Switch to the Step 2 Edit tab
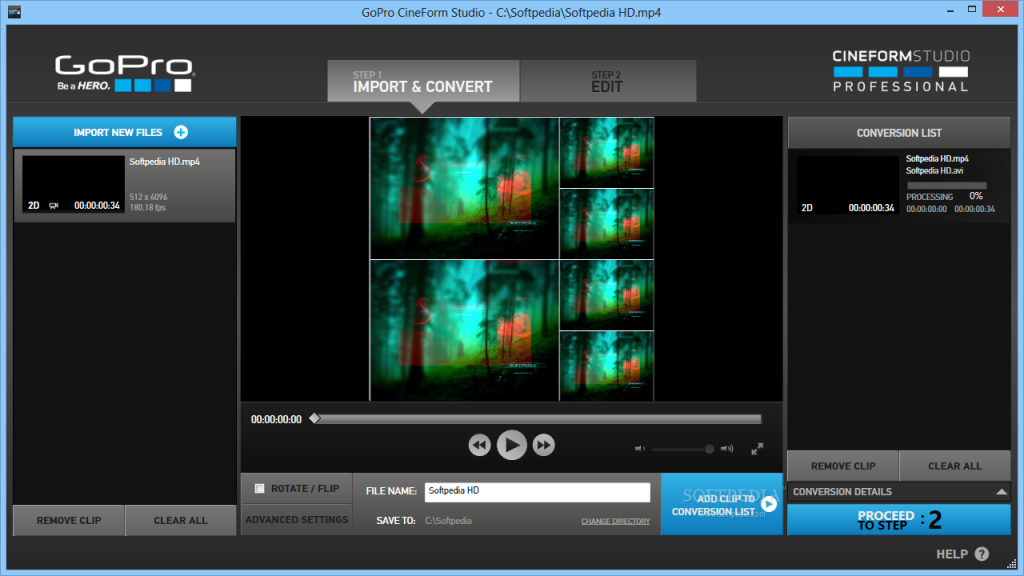This screenshot has height=576, width=1024. click(607, 80)
